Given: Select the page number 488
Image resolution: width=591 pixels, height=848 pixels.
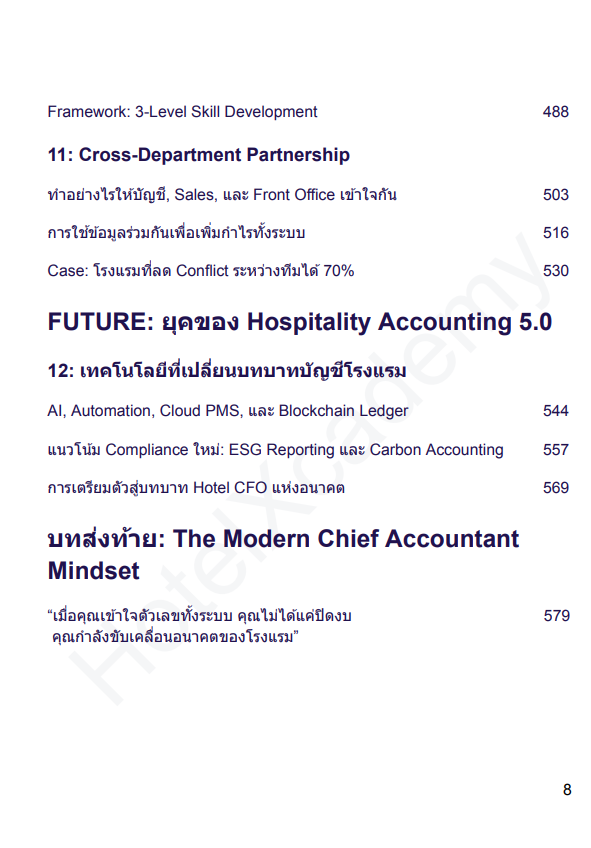Looking at the screenshot, I should coord(556,112).
